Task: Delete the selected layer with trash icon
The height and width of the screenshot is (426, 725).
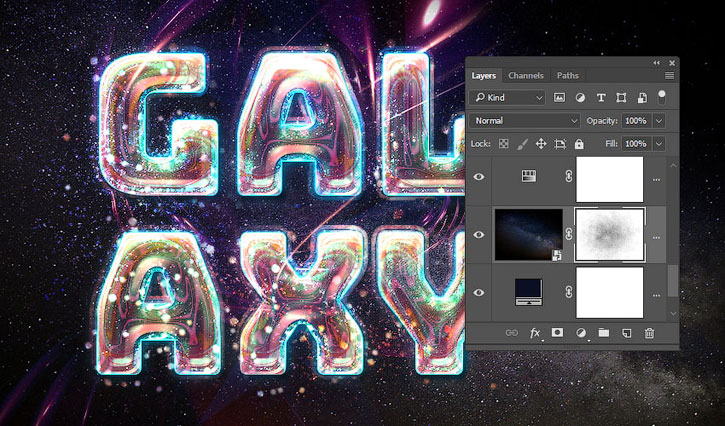Action: tap(650, 333)
